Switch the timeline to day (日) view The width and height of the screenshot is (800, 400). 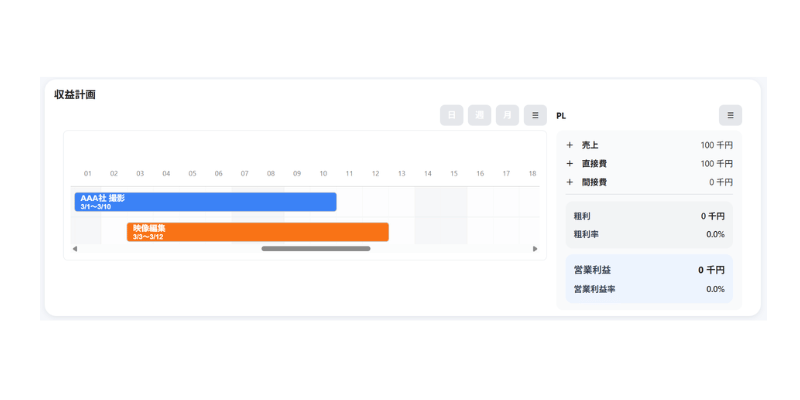pyautogui.click(x=452, y=115)
